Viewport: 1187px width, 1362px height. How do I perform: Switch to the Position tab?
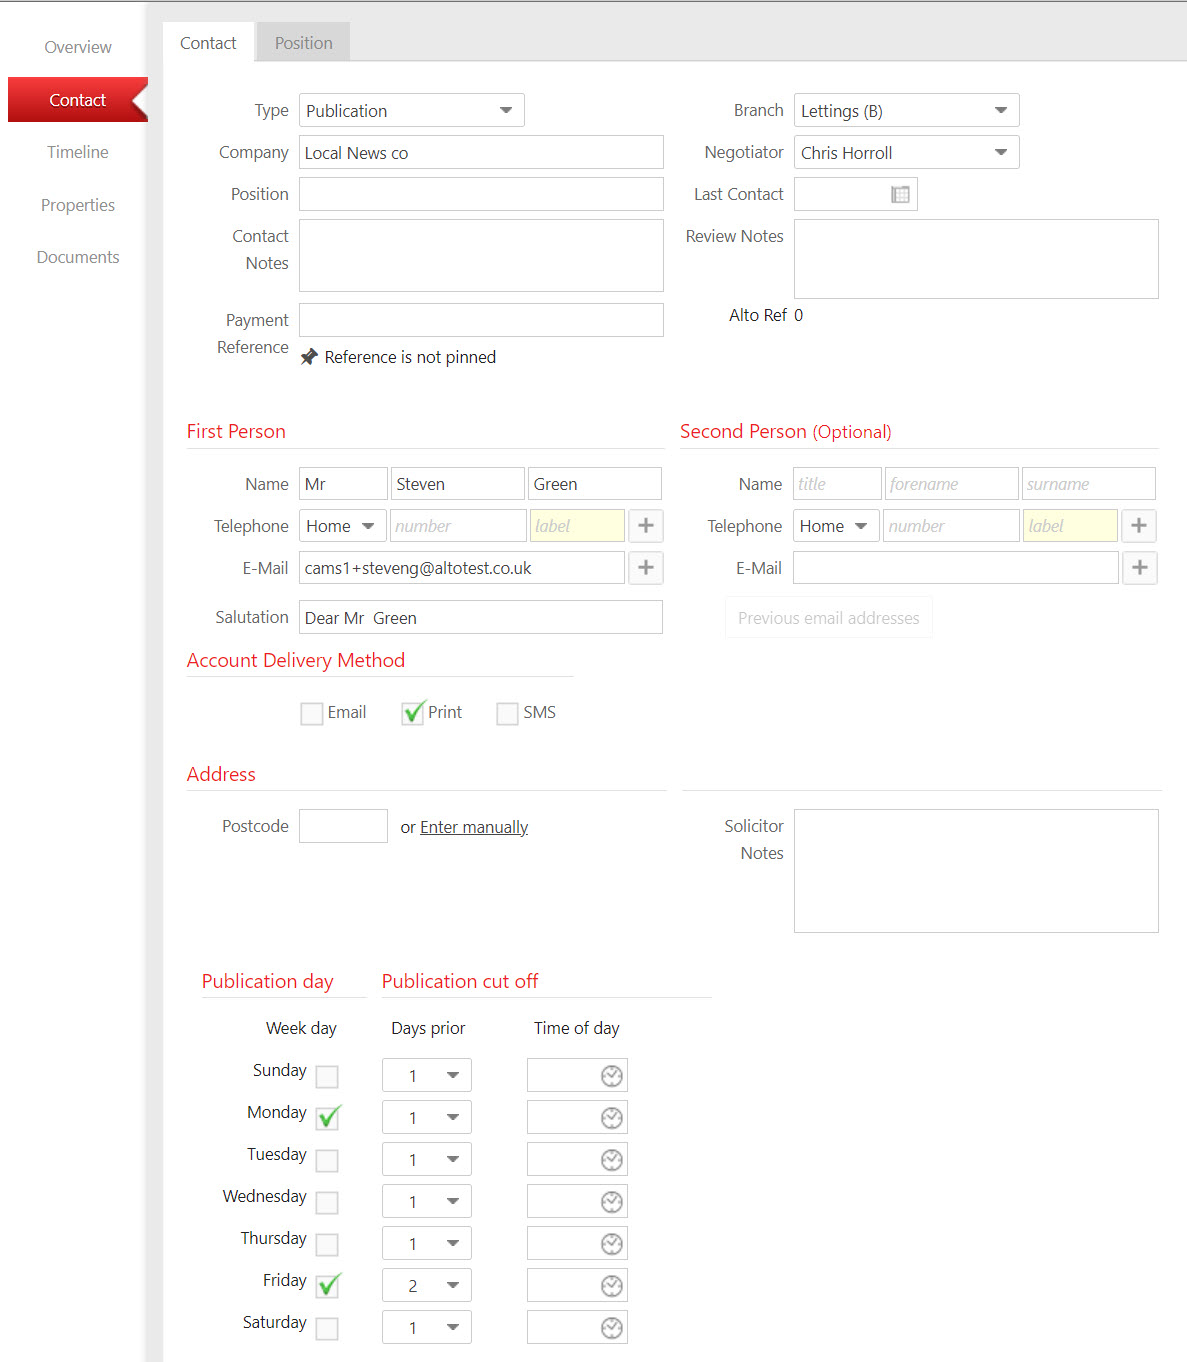click(x=304, y=43)
